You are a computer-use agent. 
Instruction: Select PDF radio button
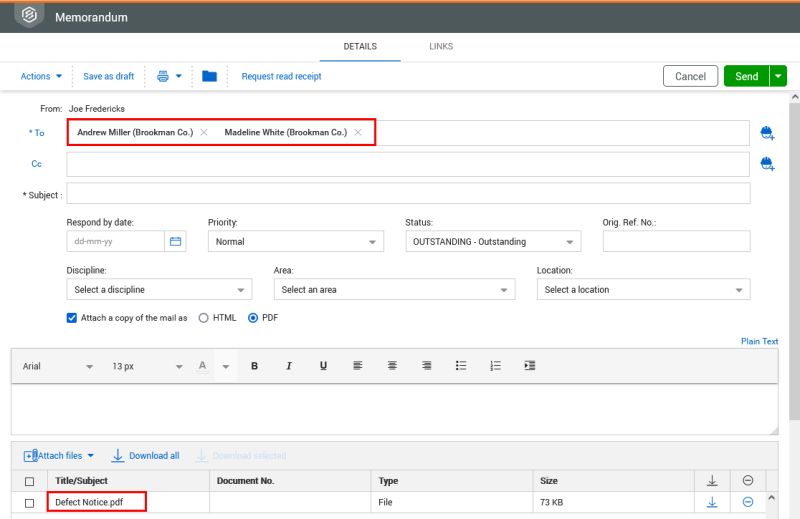coord(253,318)
